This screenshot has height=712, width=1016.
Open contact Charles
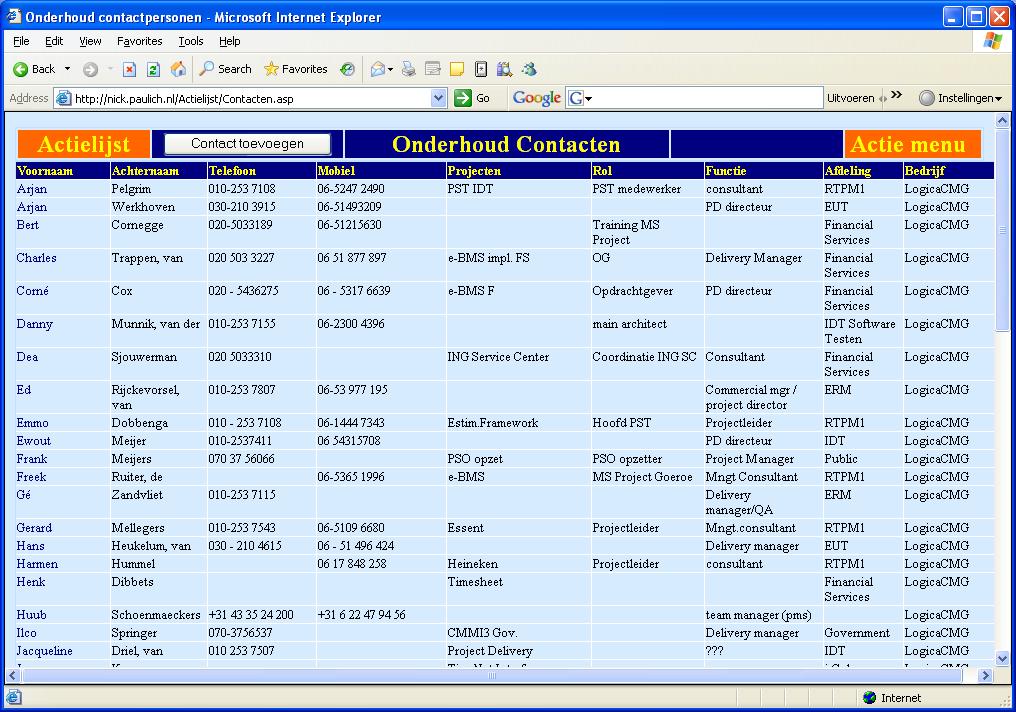pyautogui.click(x=36, y=258)
